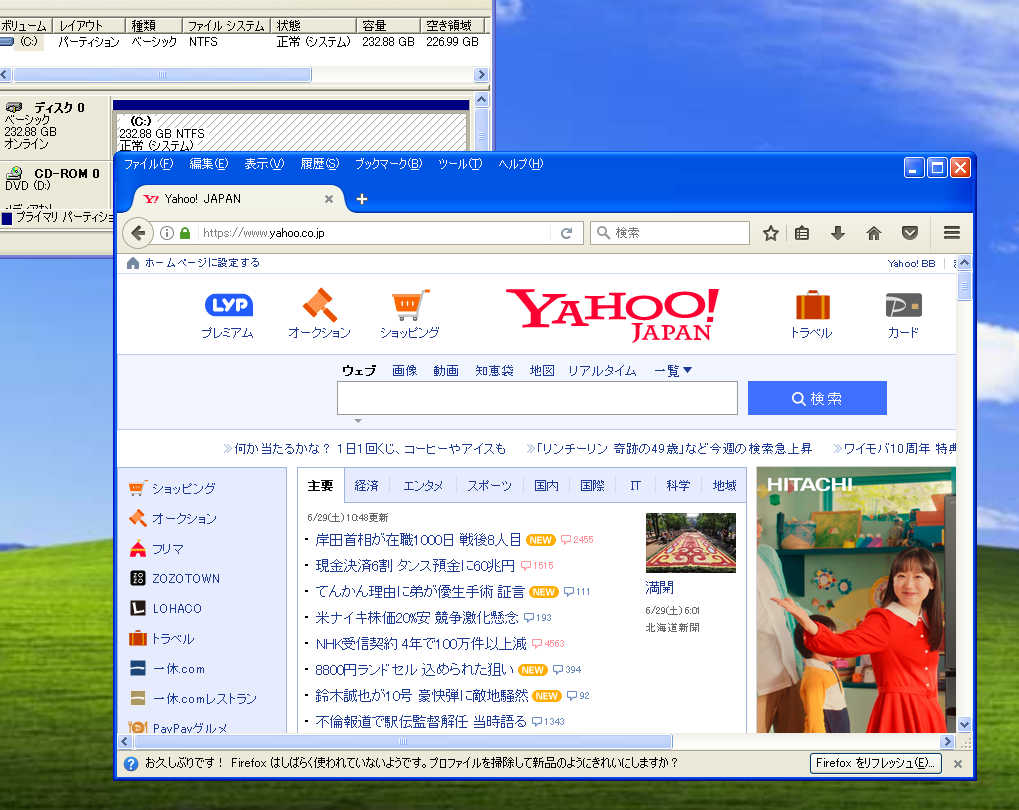This screenshot has height=810, width=1019.
Task: Focus the Yahoo web search box
Action: (x=537, y=398)
